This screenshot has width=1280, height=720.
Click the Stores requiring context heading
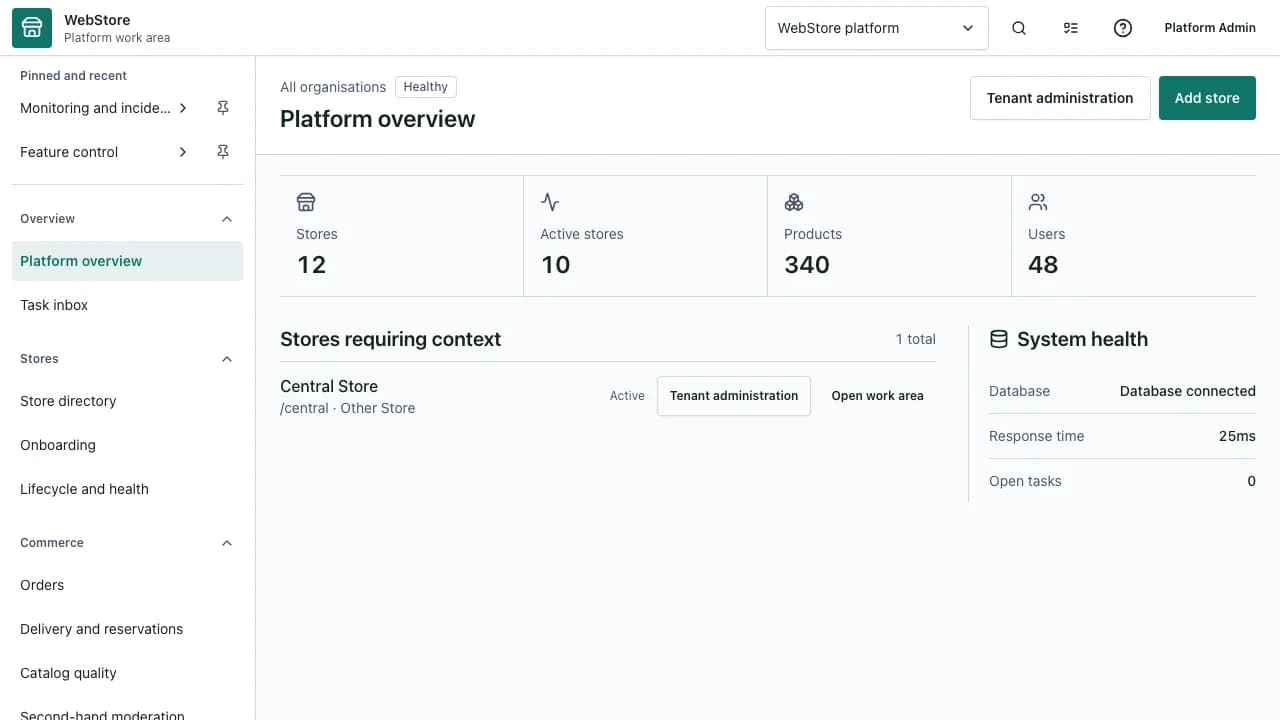point(390,339)
